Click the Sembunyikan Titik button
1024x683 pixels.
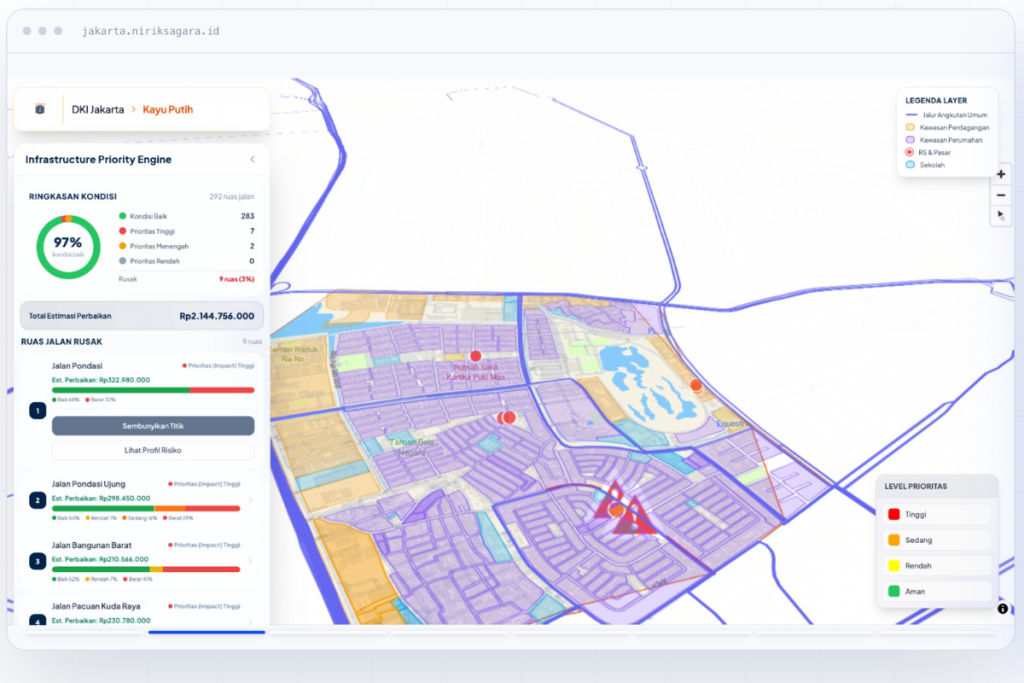[x=153, y=426]
